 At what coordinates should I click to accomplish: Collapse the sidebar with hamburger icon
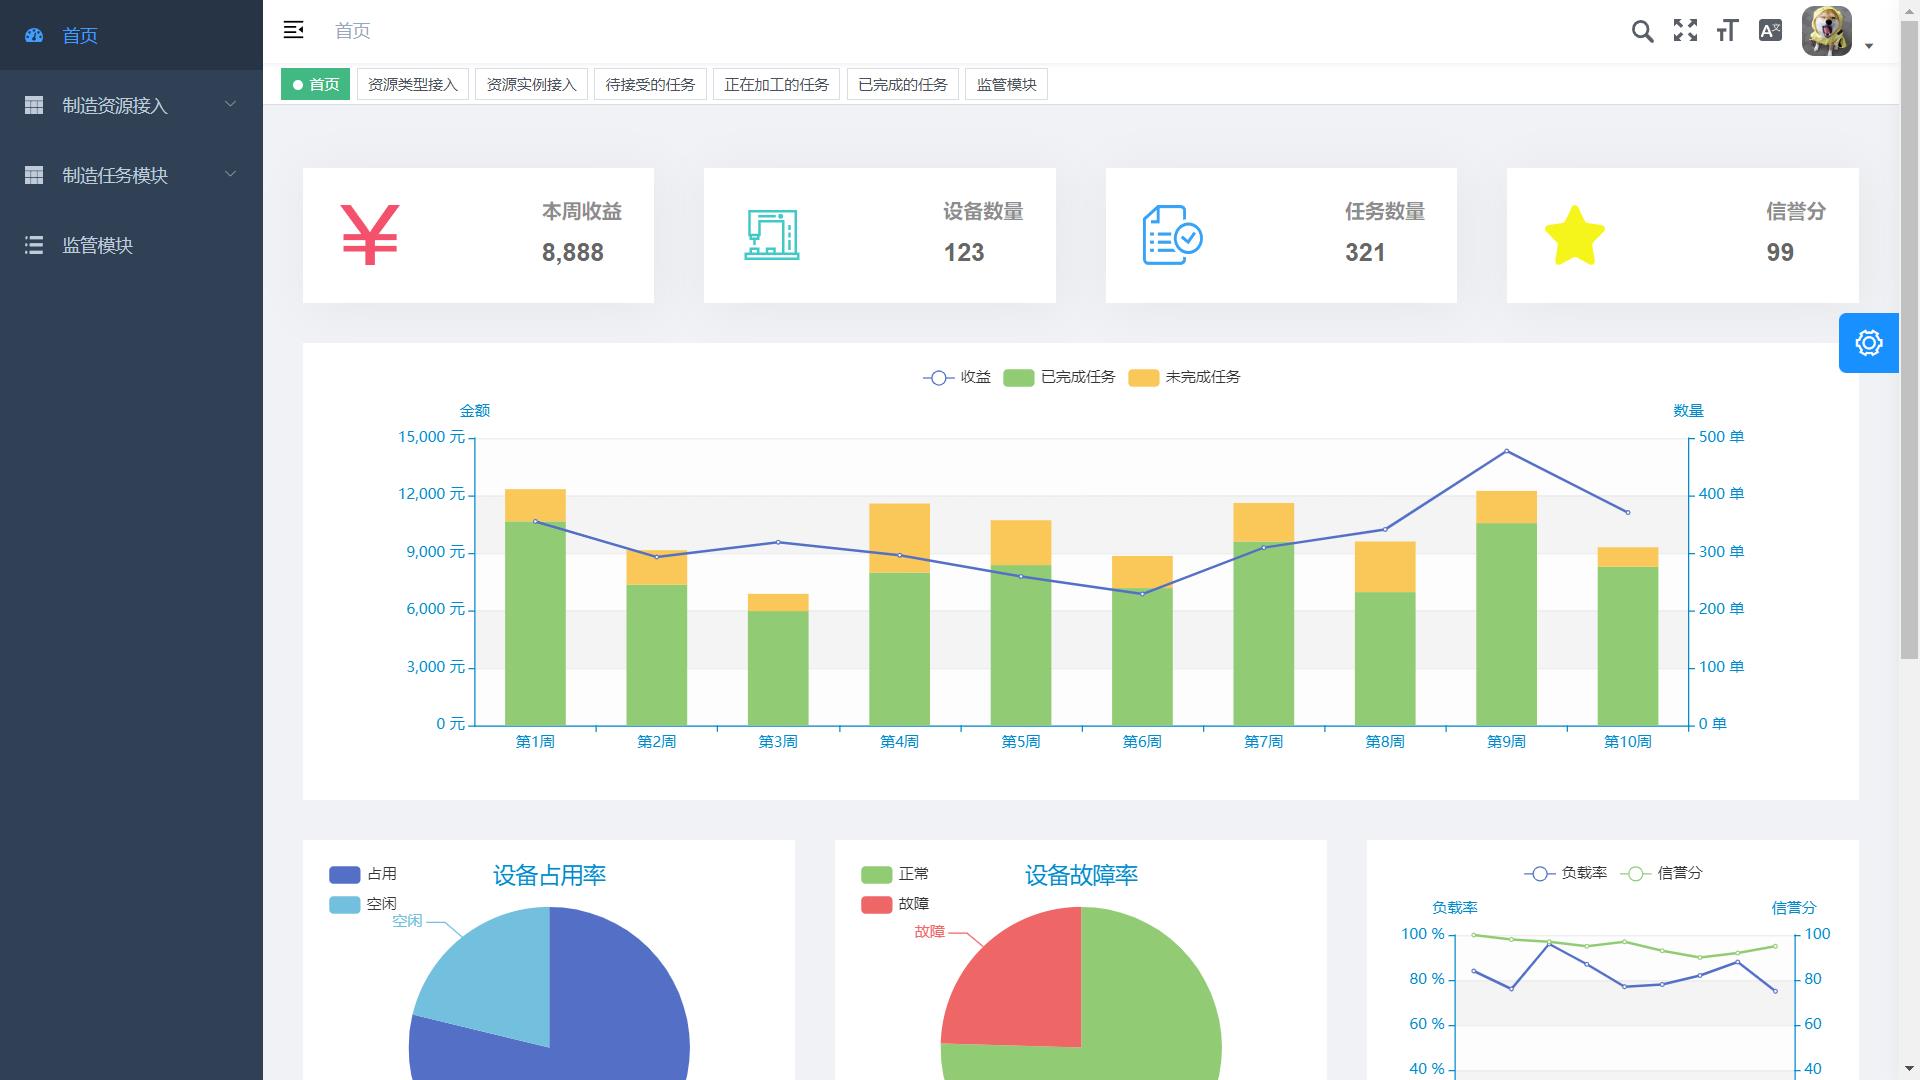click(293, 30)
